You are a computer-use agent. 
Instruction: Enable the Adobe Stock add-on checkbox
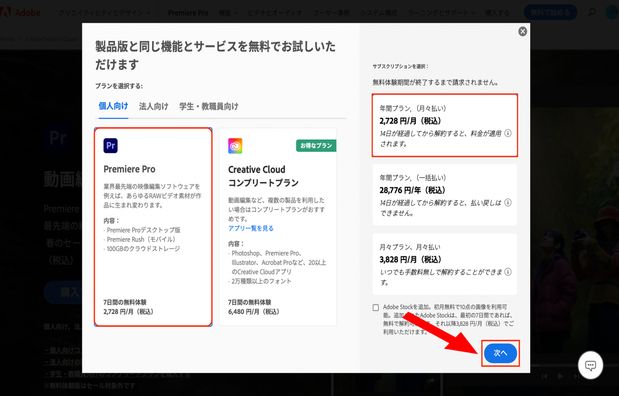click(376, 308)
